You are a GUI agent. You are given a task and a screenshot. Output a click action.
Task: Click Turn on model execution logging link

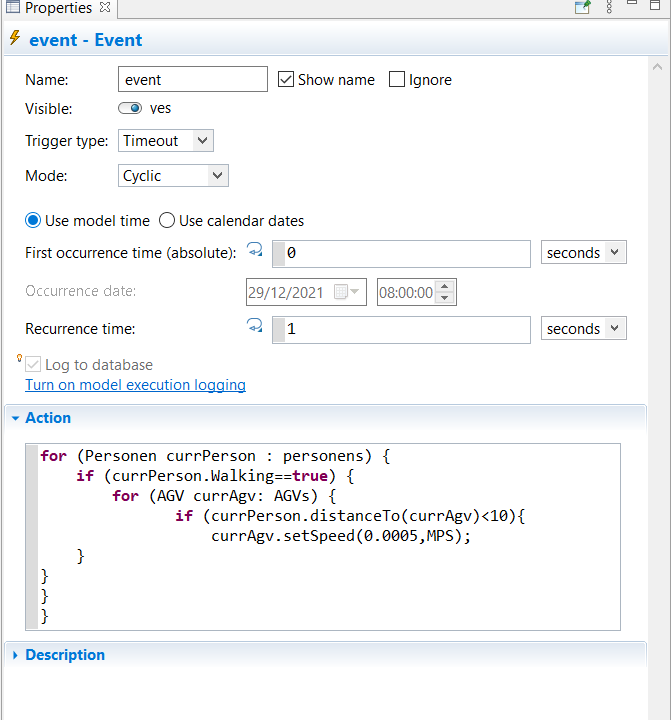(135, 385)
